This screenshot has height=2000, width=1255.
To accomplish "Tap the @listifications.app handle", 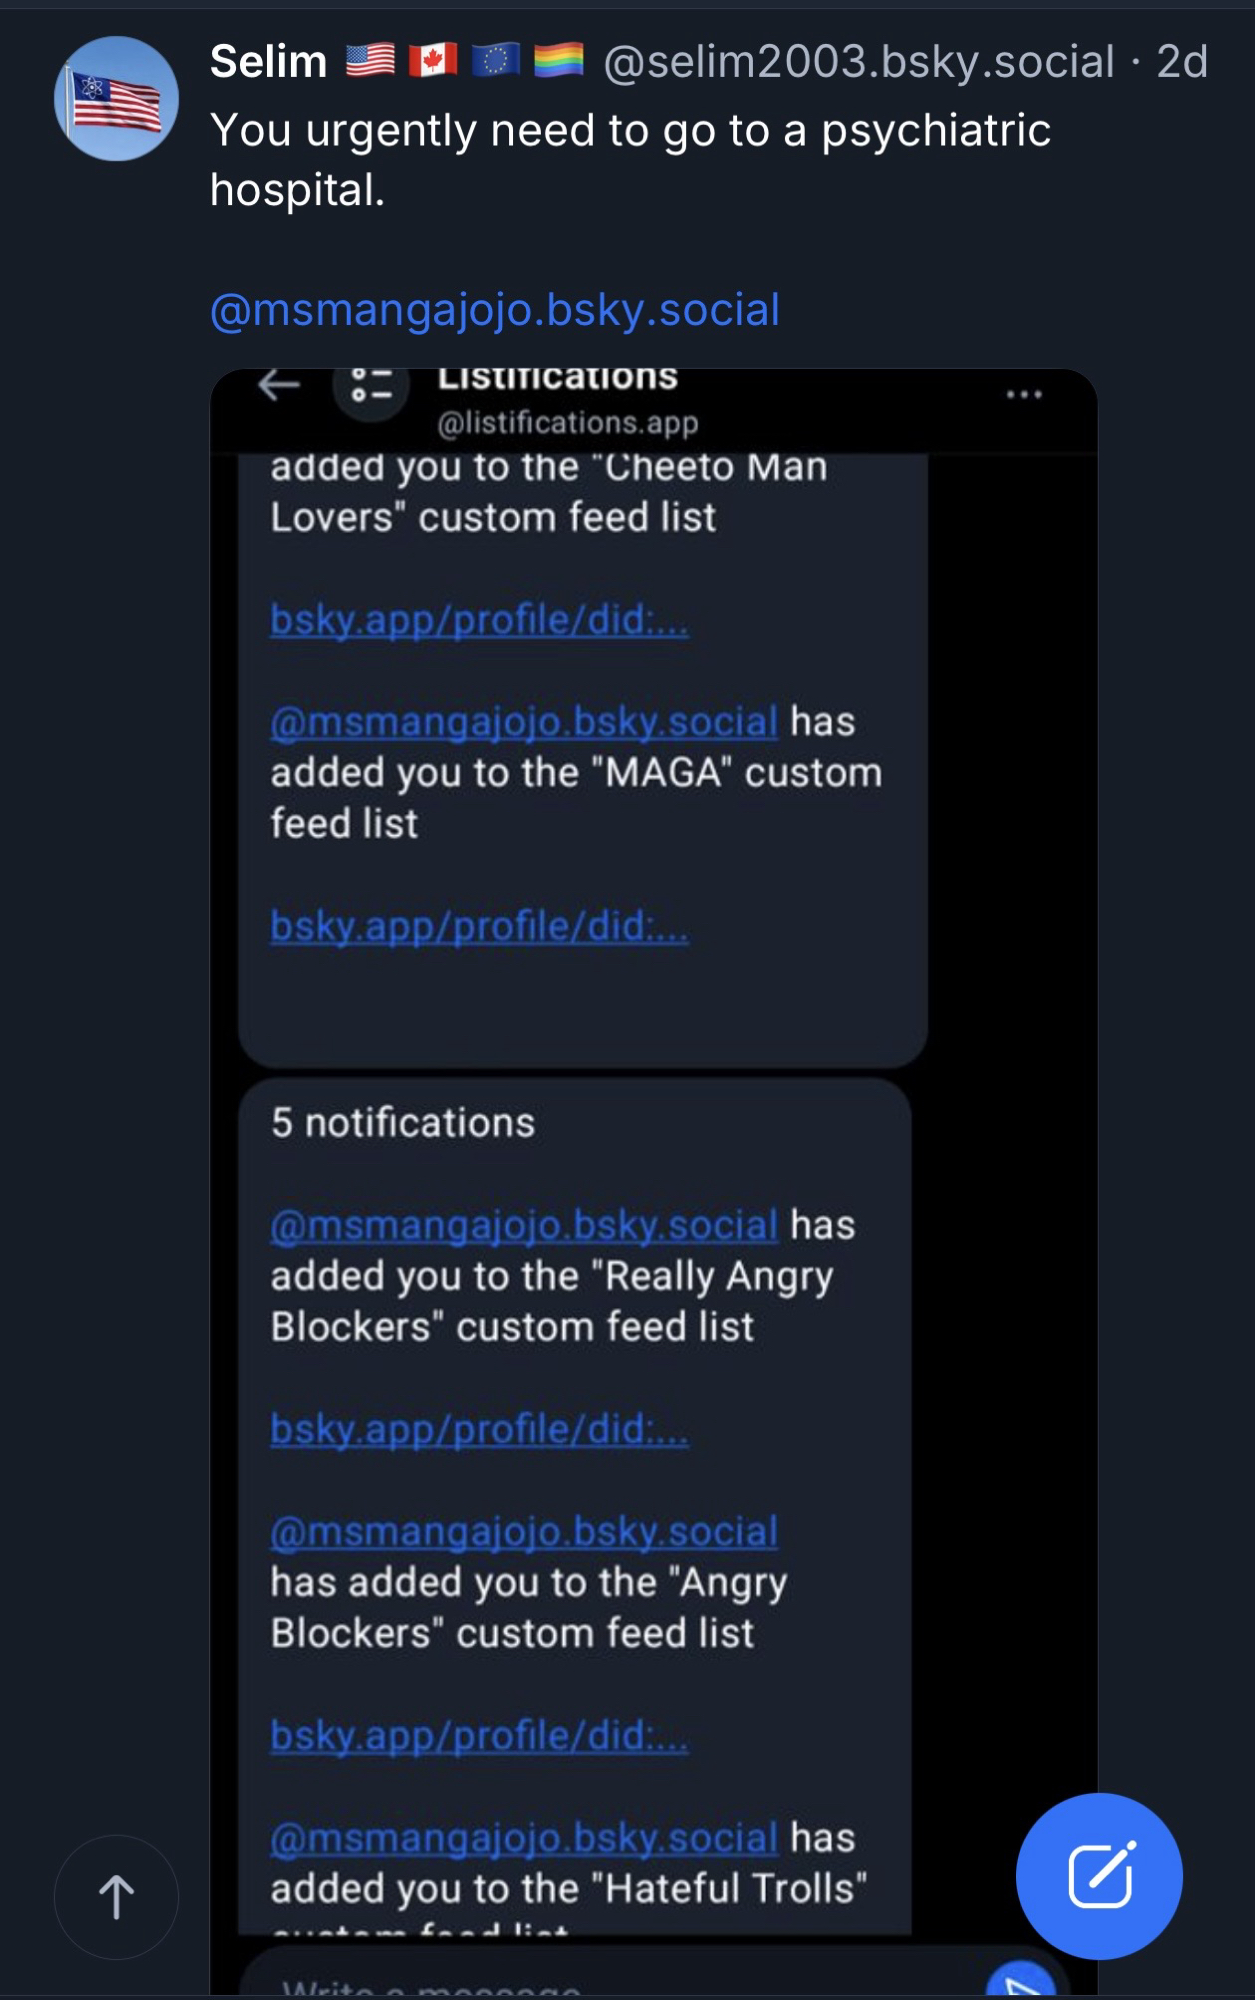I will (x=567, y=423).
